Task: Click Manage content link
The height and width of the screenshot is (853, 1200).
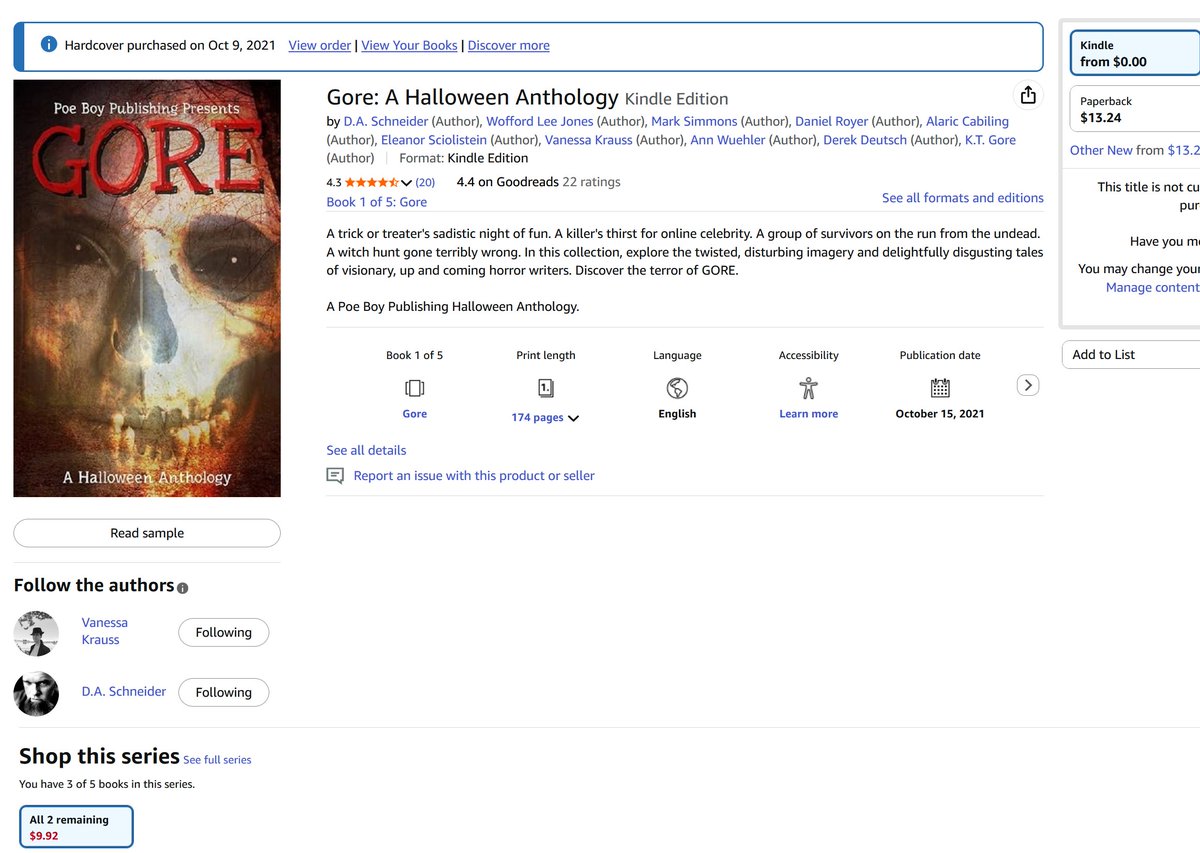Action: (1152, 287)
